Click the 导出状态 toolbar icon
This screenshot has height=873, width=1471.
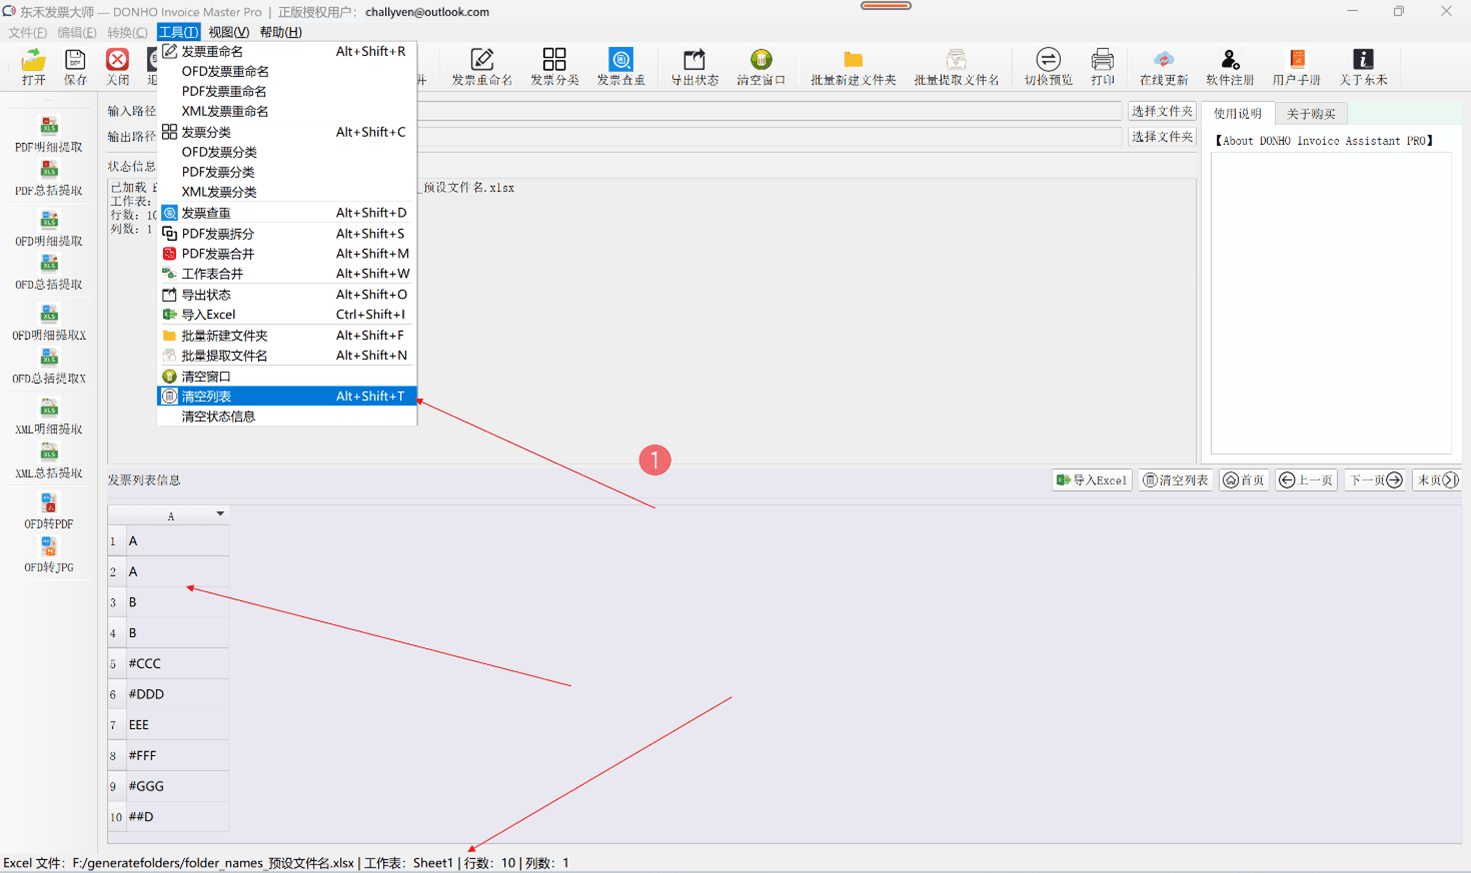[694, 66]
